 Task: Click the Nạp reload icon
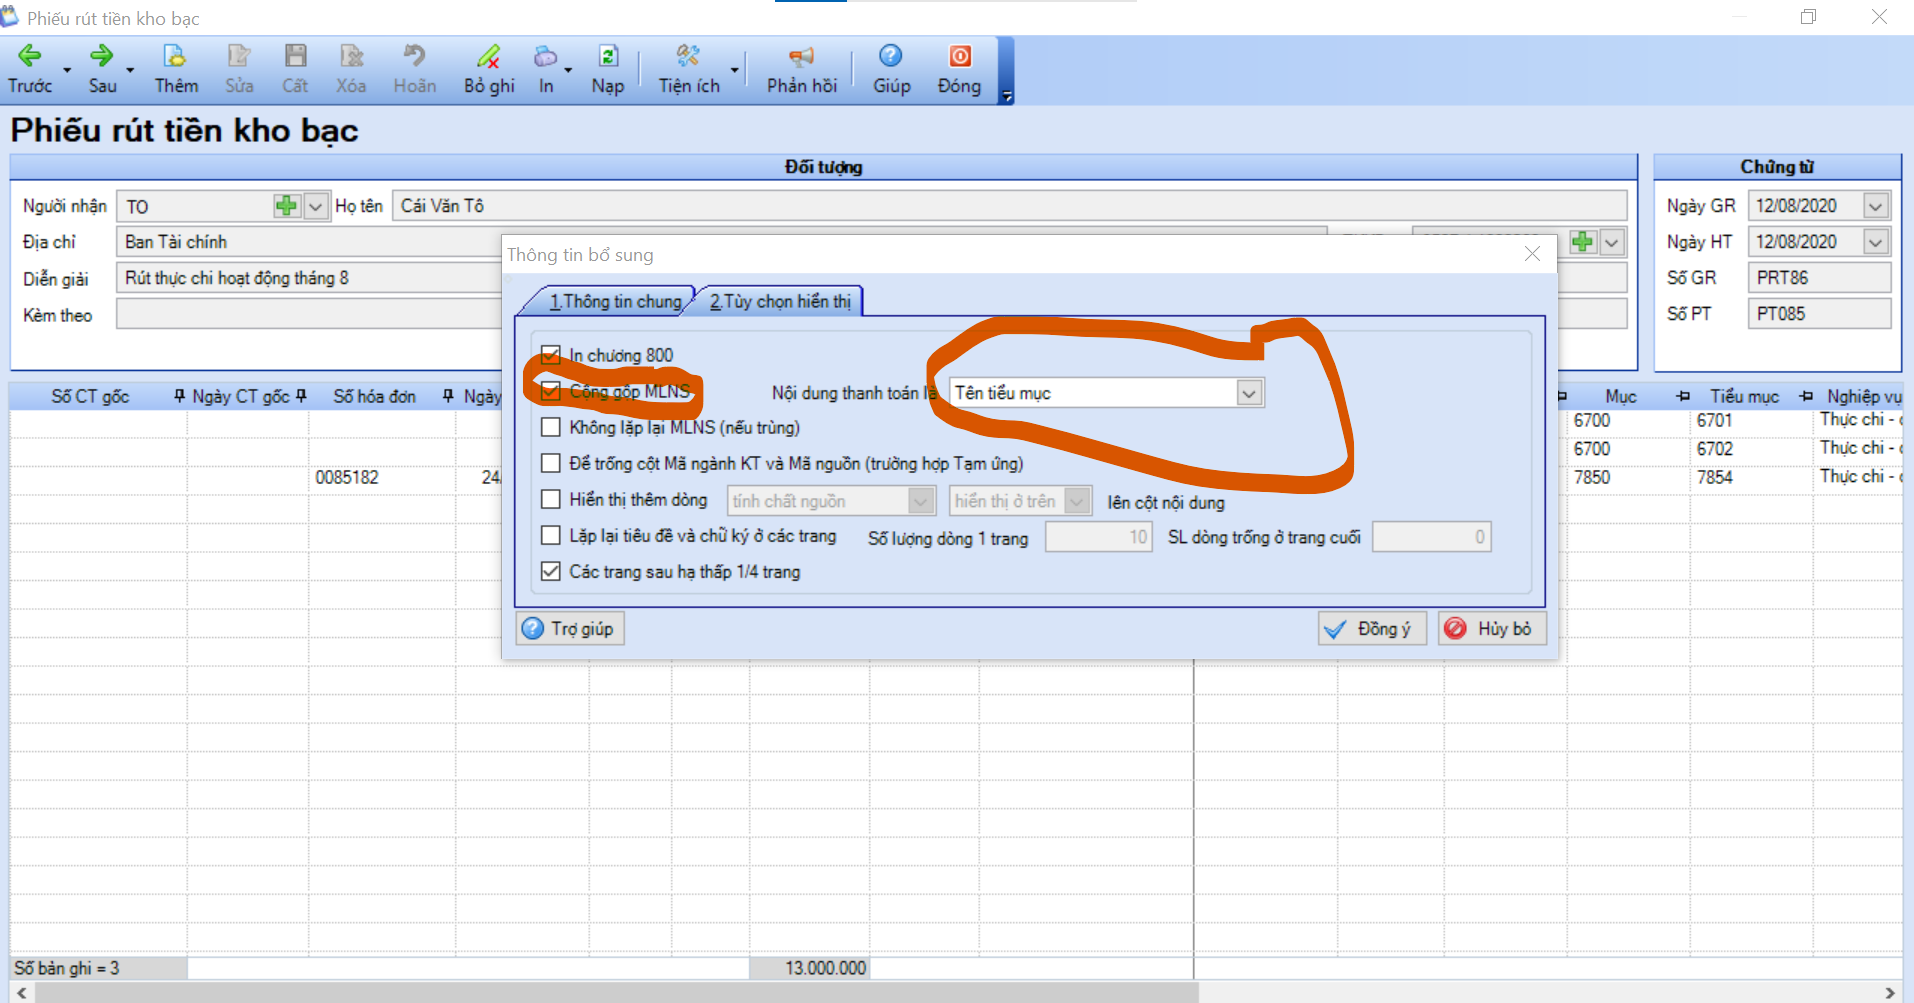click(x=607, y=57)
